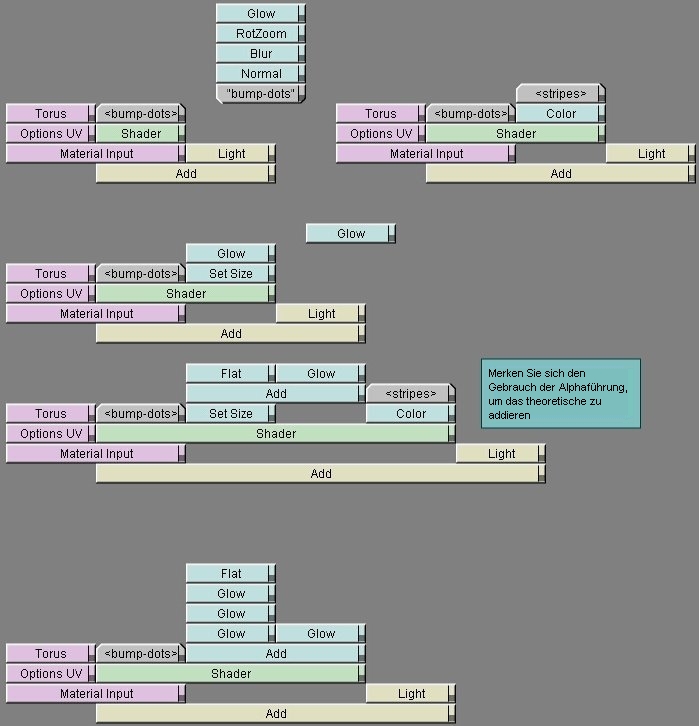699x726 pixels.
Task: Select Glow directly above the Set Size without Flat
Action: coord(231,253)
